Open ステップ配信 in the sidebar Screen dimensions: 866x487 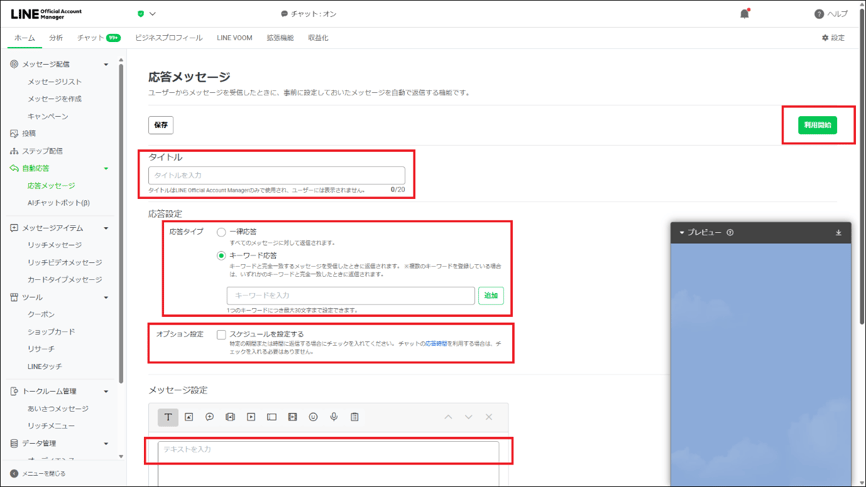[43, 151]
